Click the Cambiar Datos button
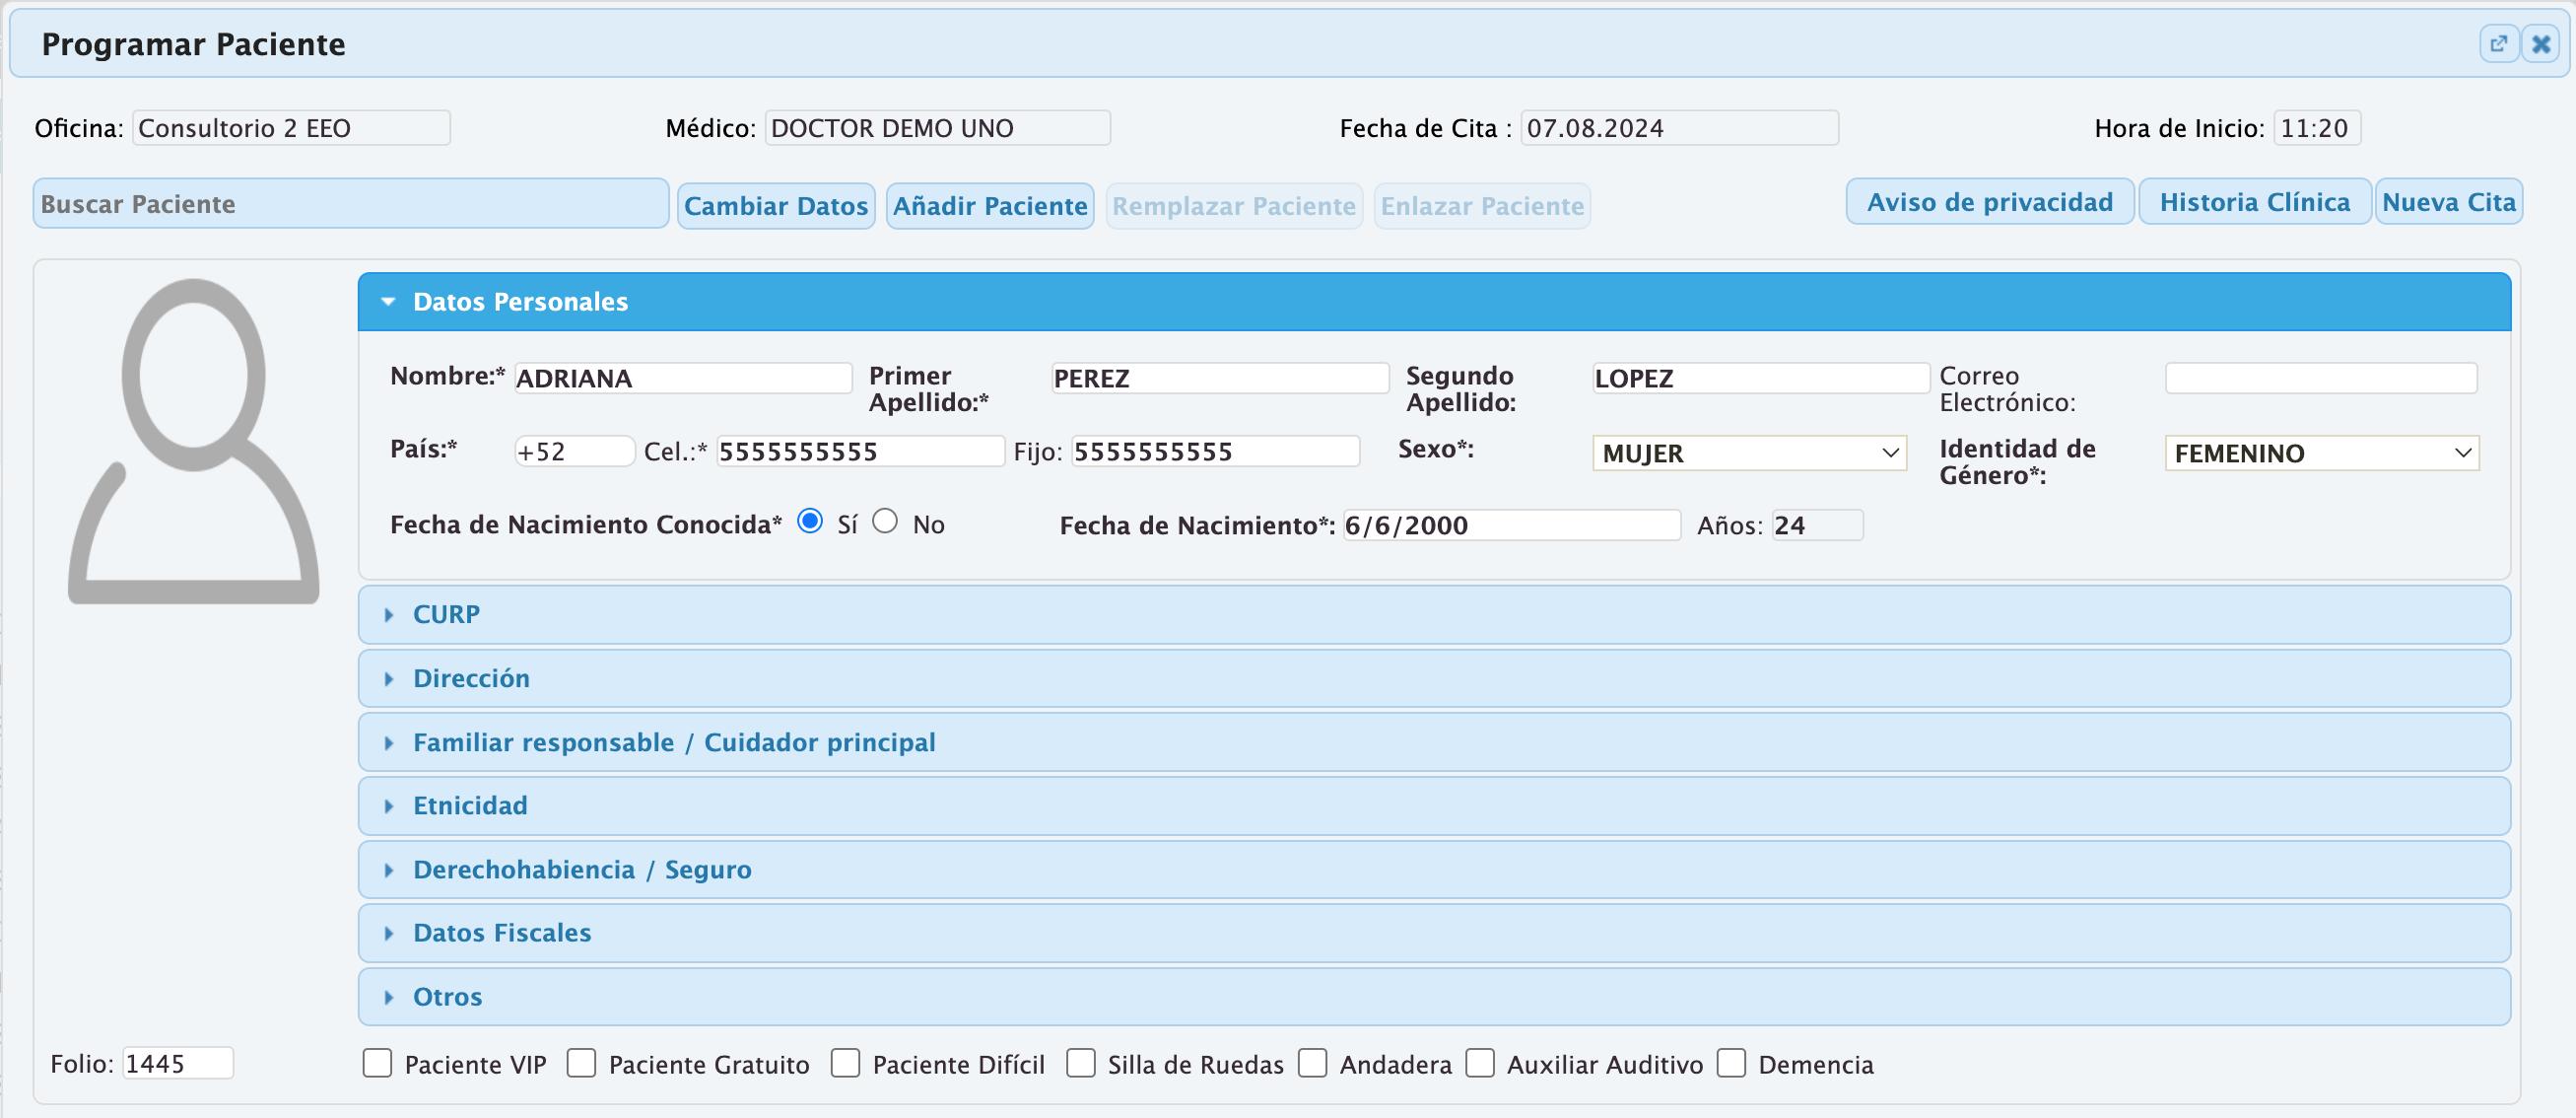 776,206
